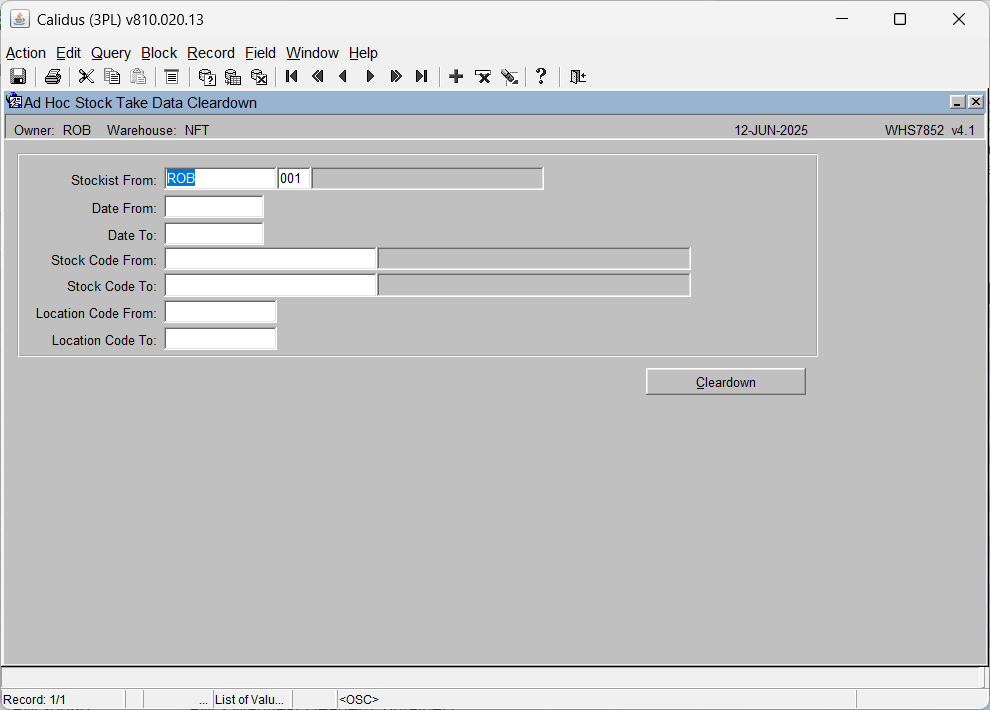Open the Block menu
The image size is (990, 710).
click(159, 53)
